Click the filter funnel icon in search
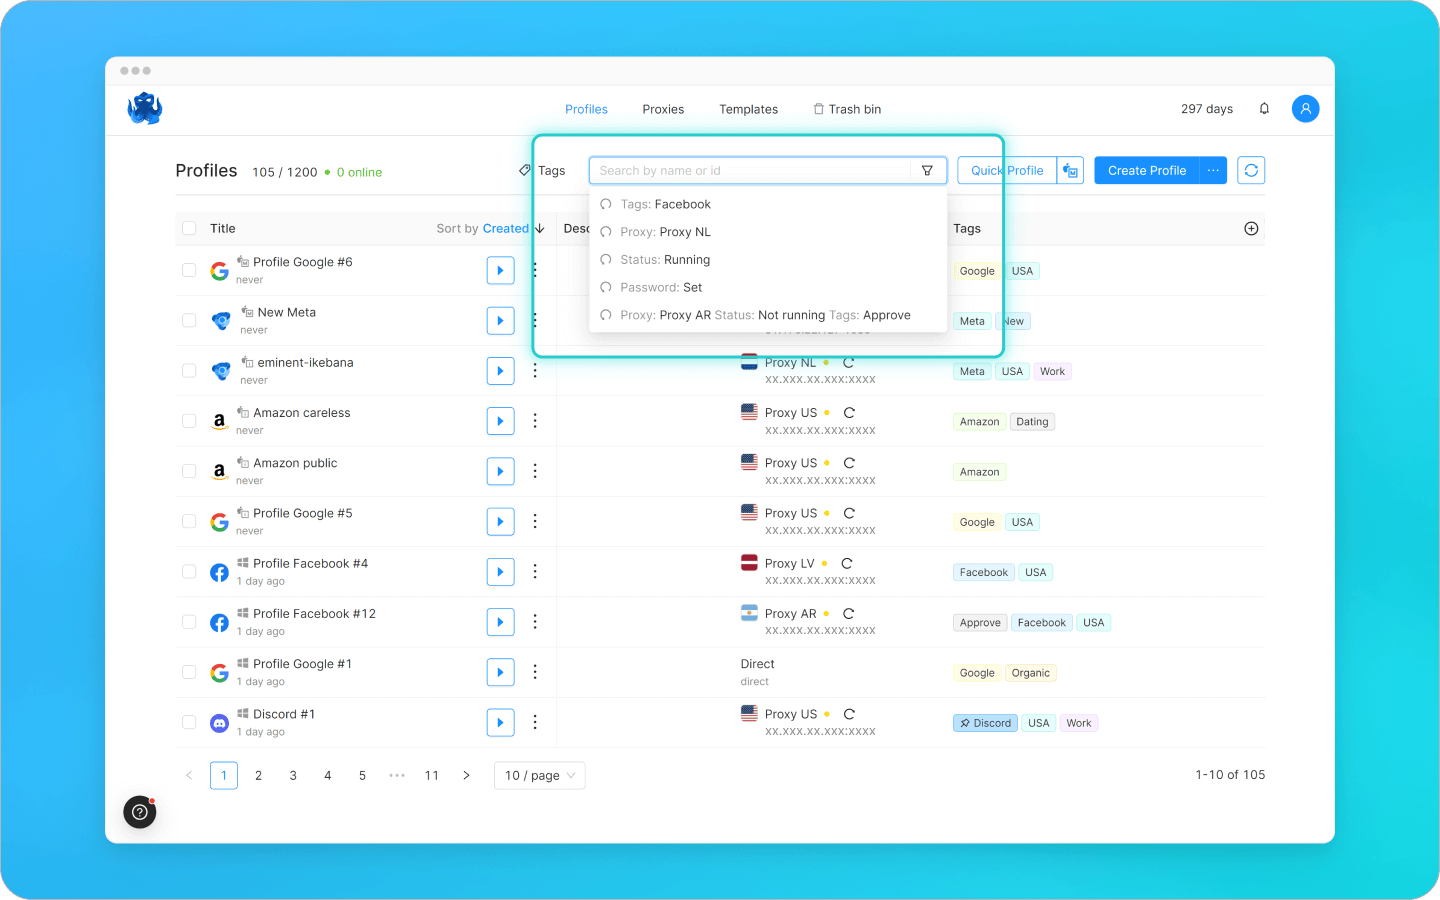Screen dimensions: 1440x900 pos(927,171)
